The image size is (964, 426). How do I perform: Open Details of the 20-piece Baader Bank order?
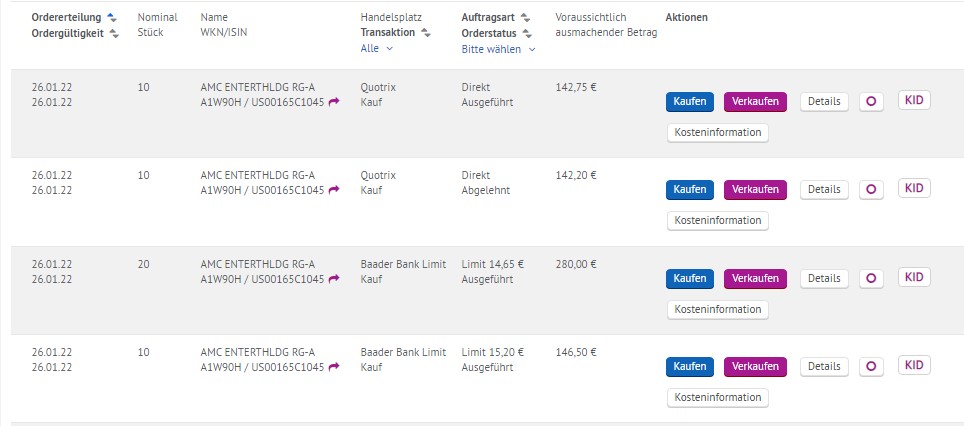pyautogui.click(x=824, y=278)
